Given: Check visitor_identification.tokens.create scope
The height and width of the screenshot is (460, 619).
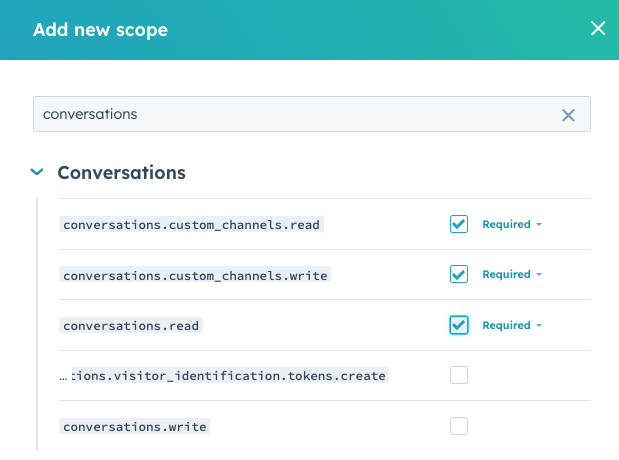Looking at the screenshot, I should pyautogui.click(x=459, y=375).
